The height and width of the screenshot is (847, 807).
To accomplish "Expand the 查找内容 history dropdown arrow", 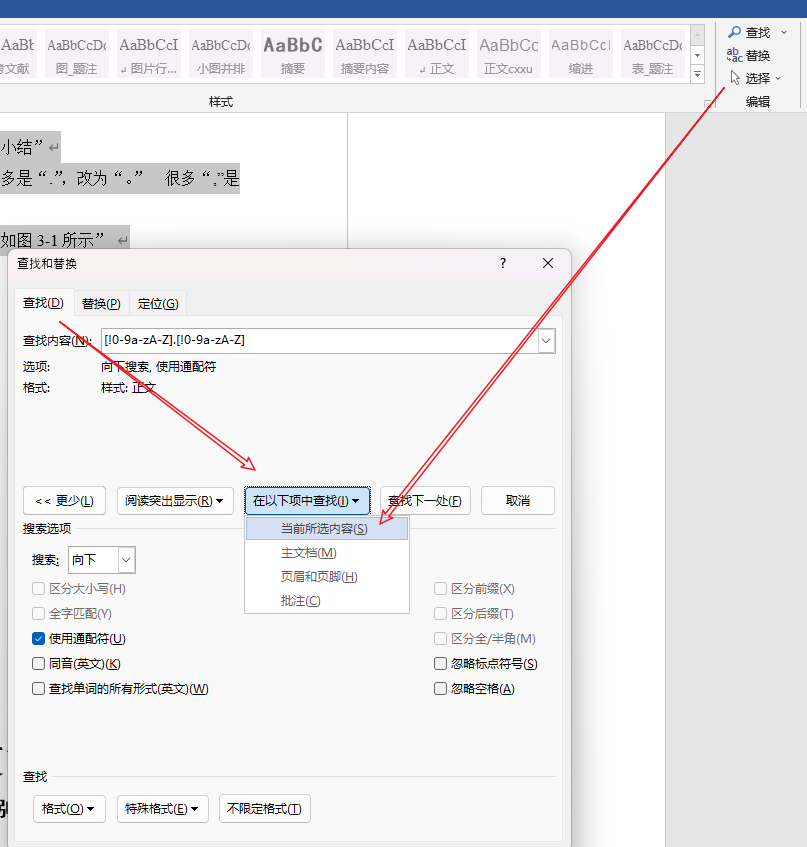I will pos(546,341).
